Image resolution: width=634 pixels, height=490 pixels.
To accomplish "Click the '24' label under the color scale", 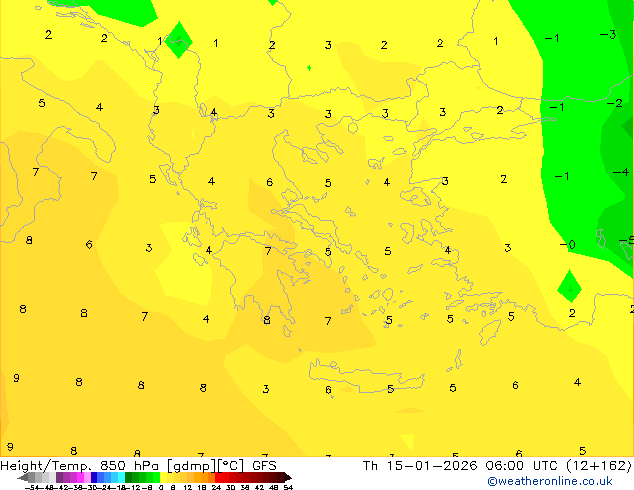I will [216, 487].
